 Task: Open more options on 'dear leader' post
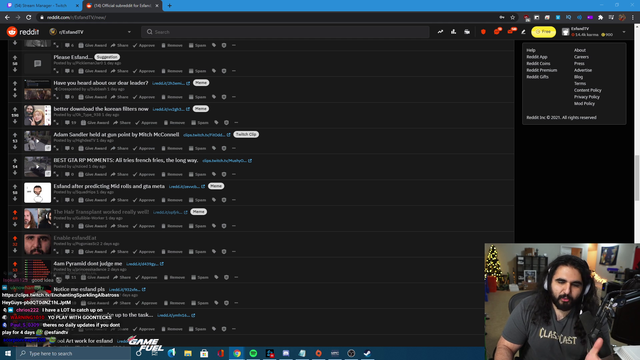coord(234,97)
